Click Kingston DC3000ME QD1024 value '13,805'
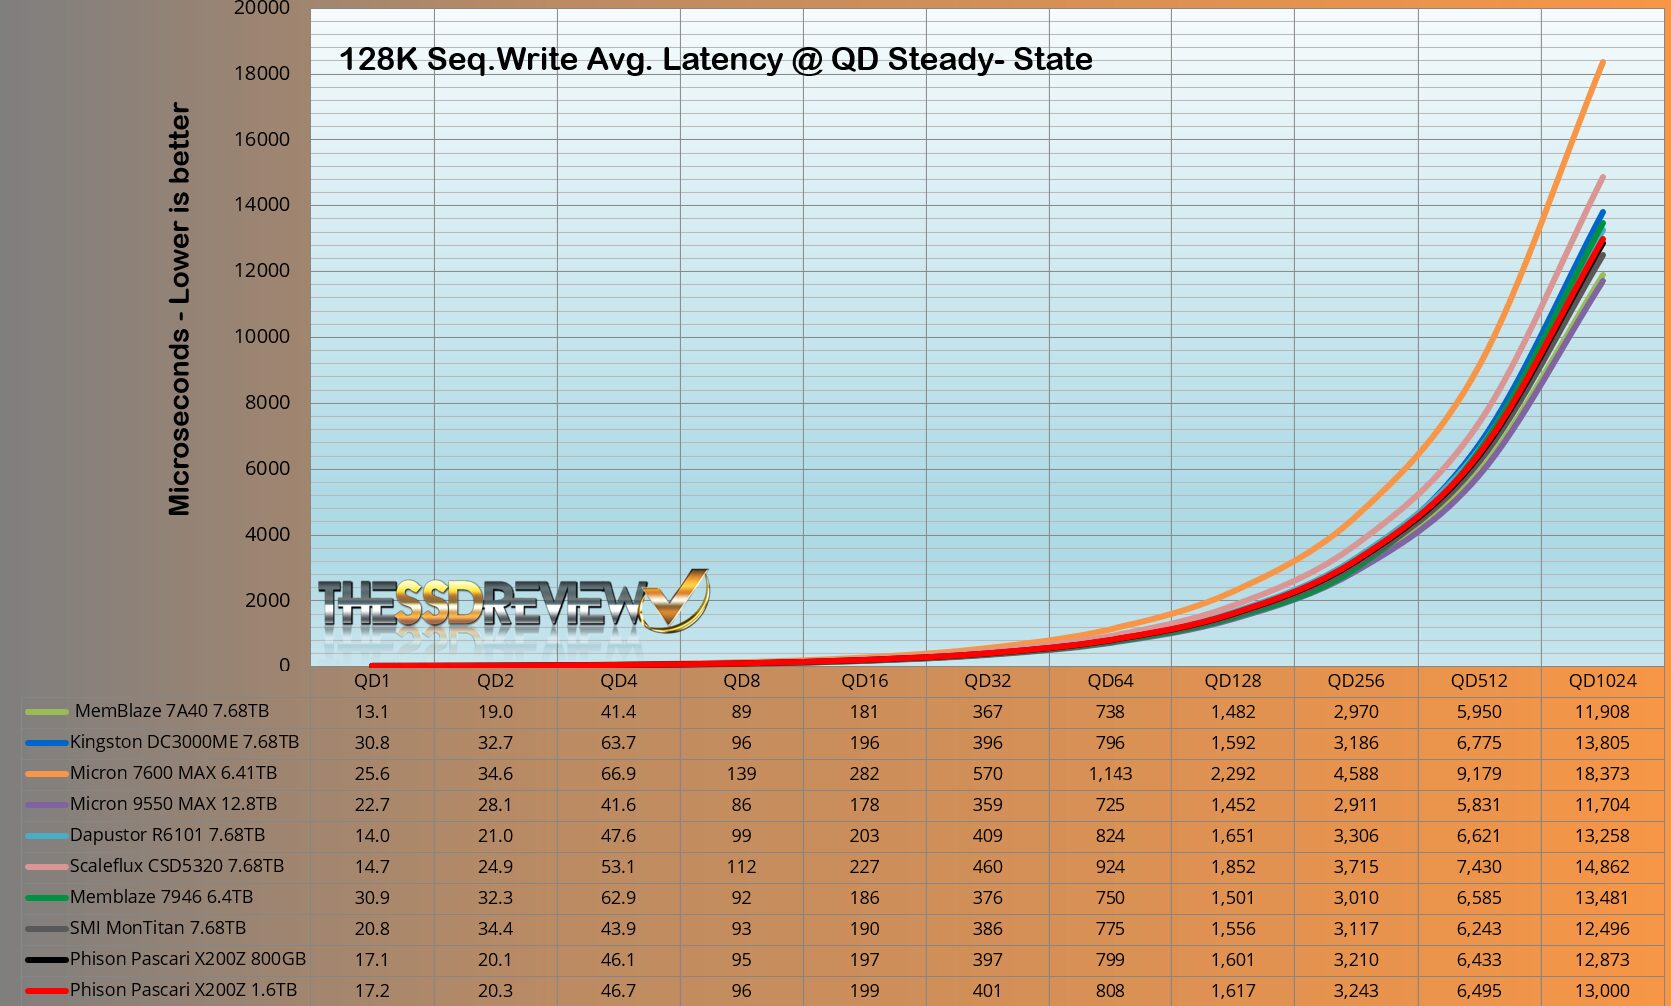The width and height of the screenshot is (1671, 1006). [x=1602, y=743]
